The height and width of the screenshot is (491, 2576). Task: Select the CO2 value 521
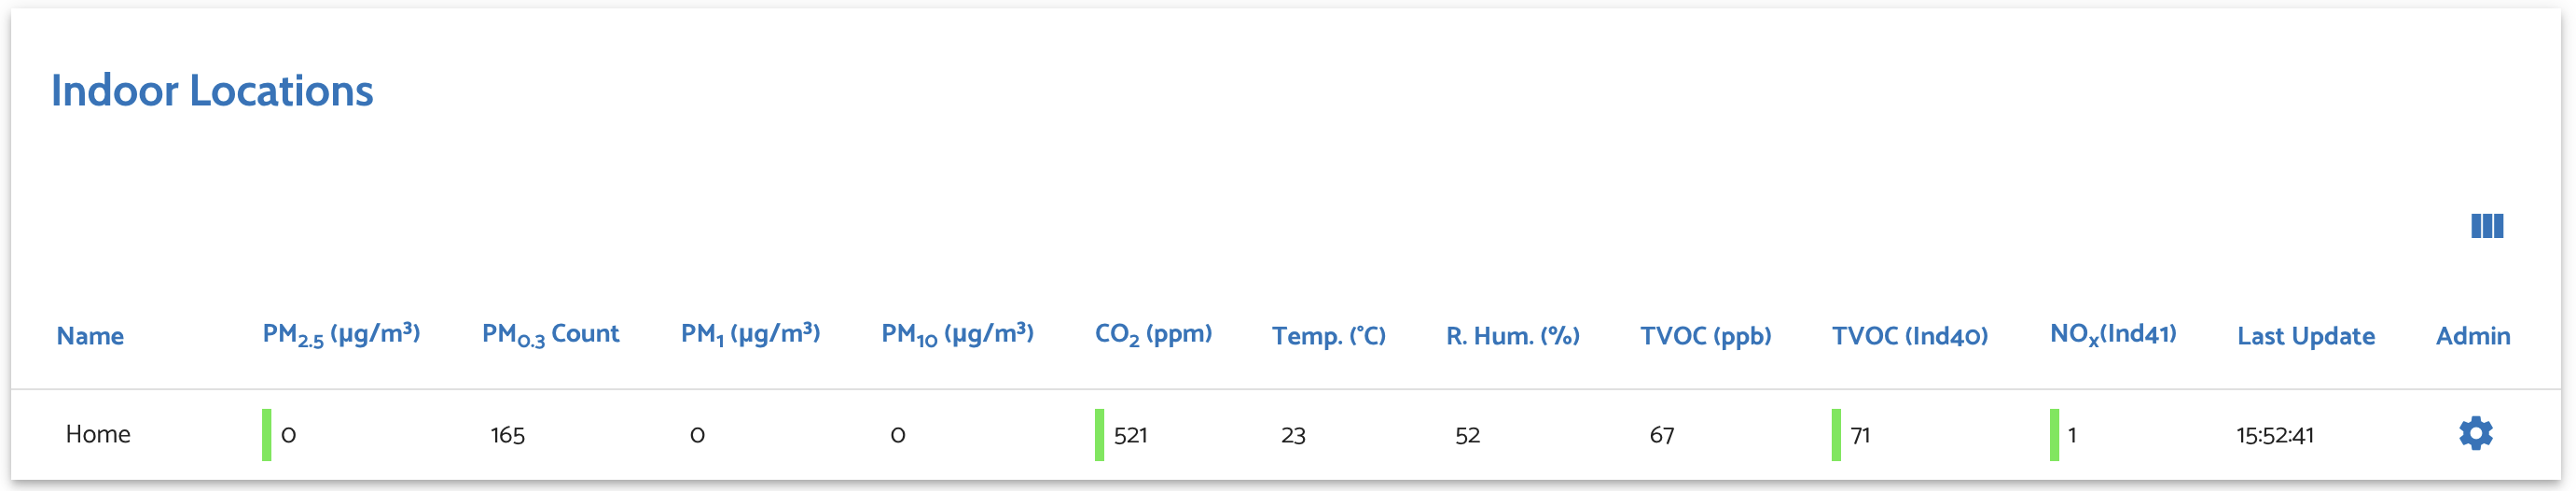tap(1130, 435)
